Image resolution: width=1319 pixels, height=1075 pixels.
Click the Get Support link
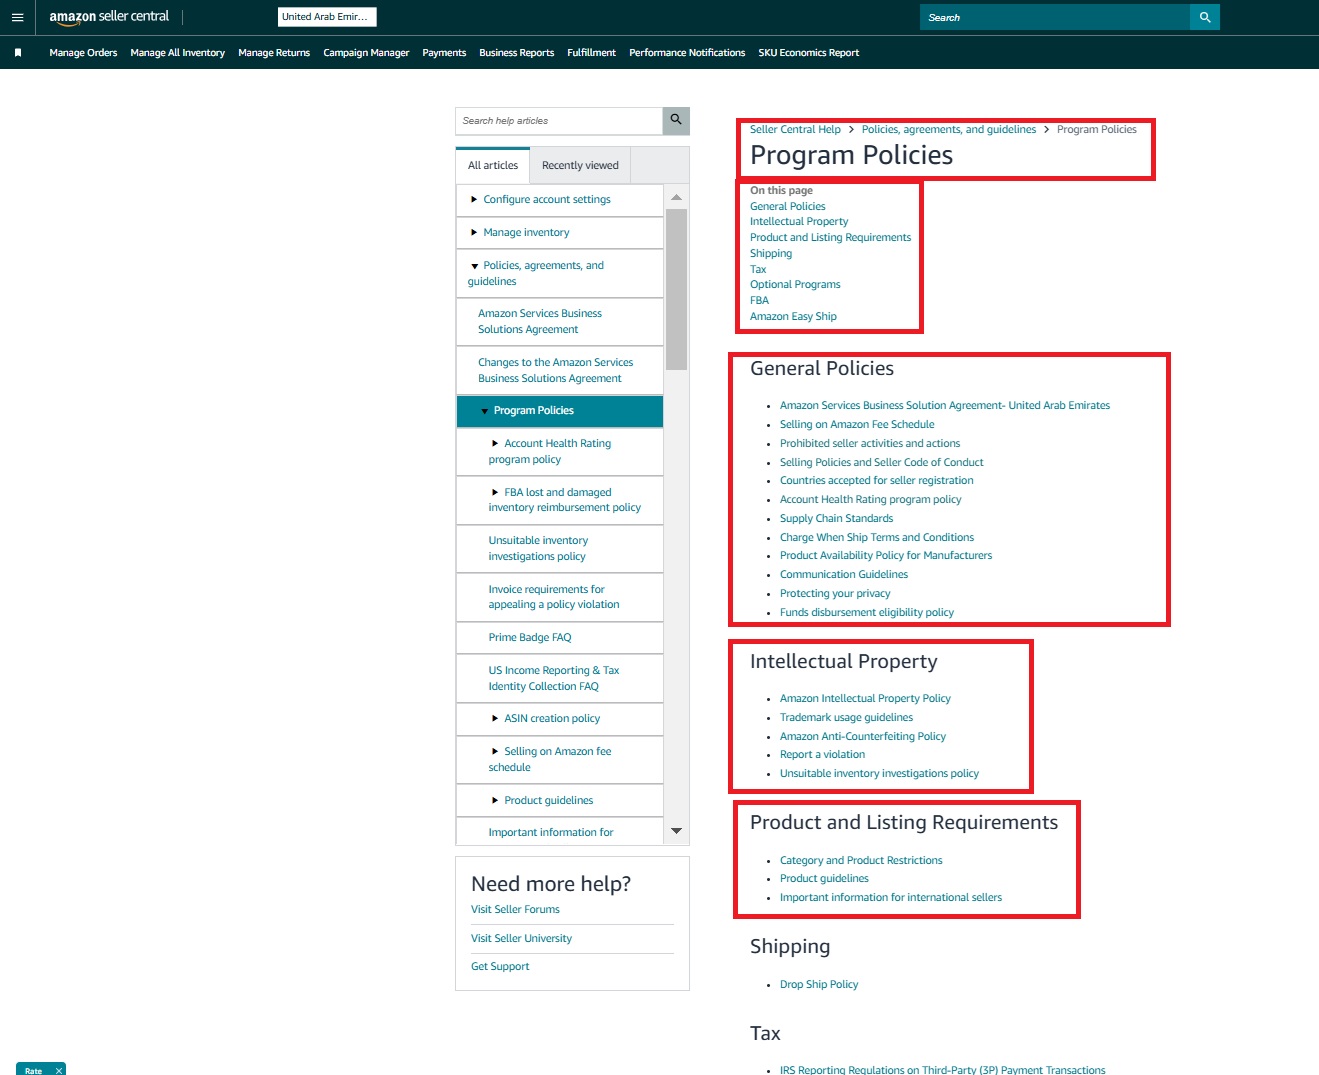click(500, 967)
